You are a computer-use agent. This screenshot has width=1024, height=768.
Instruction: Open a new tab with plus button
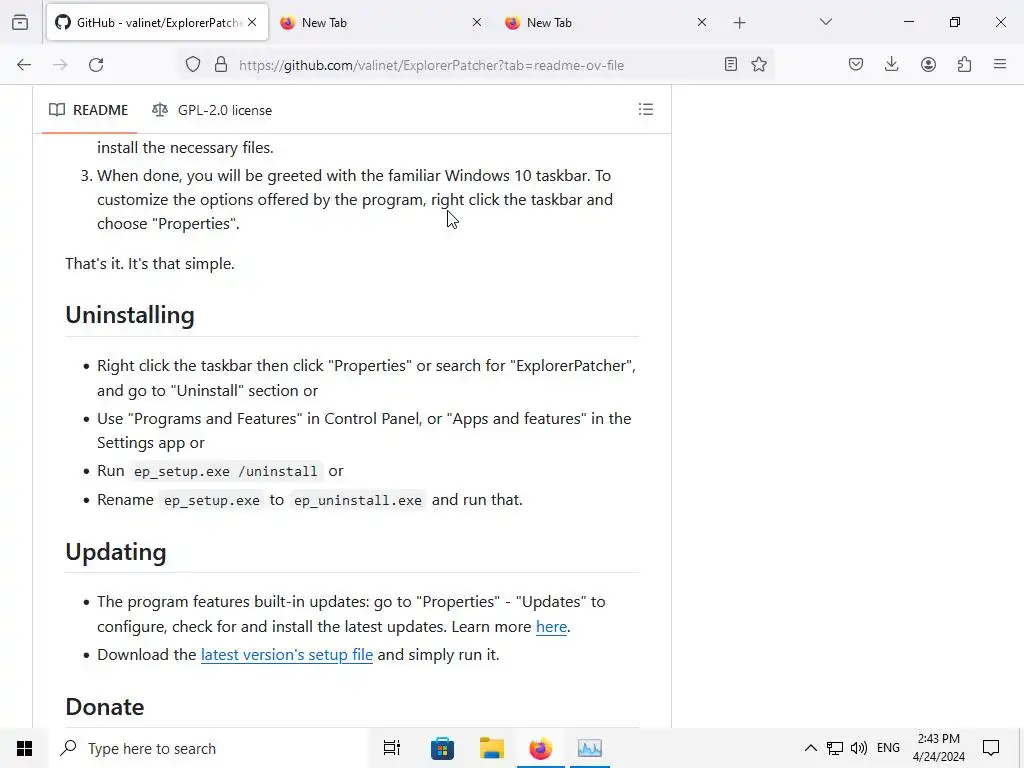[739, 23]
